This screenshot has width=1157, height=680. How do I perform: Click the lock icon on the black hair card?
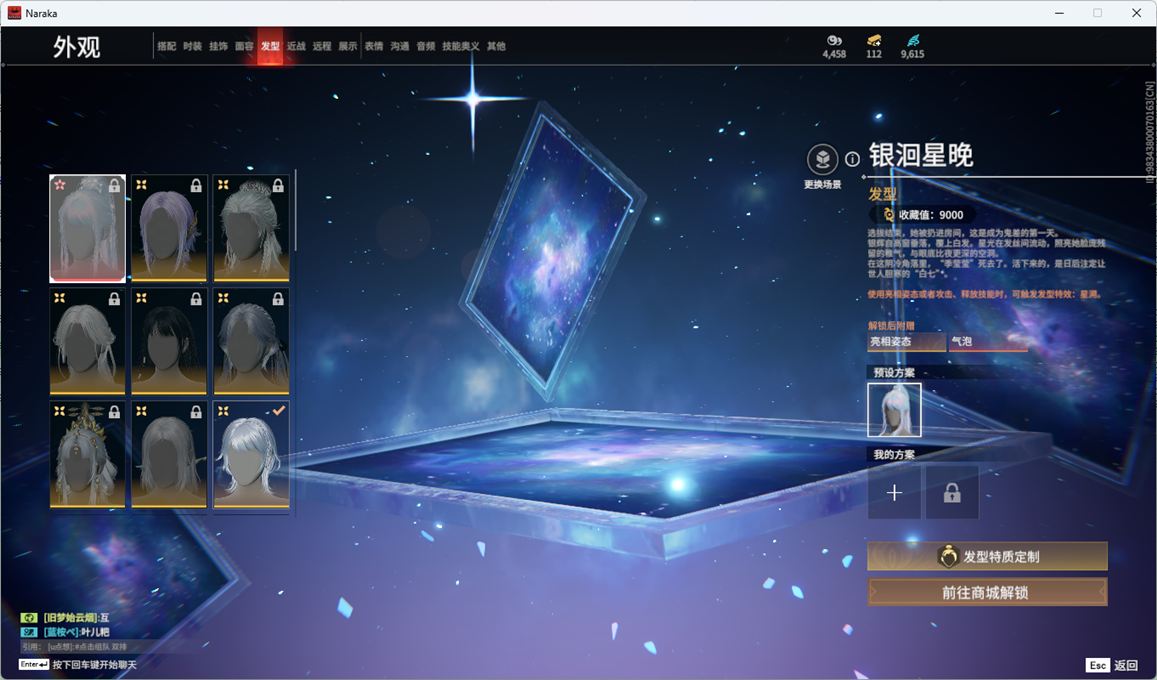pos(196,299)
